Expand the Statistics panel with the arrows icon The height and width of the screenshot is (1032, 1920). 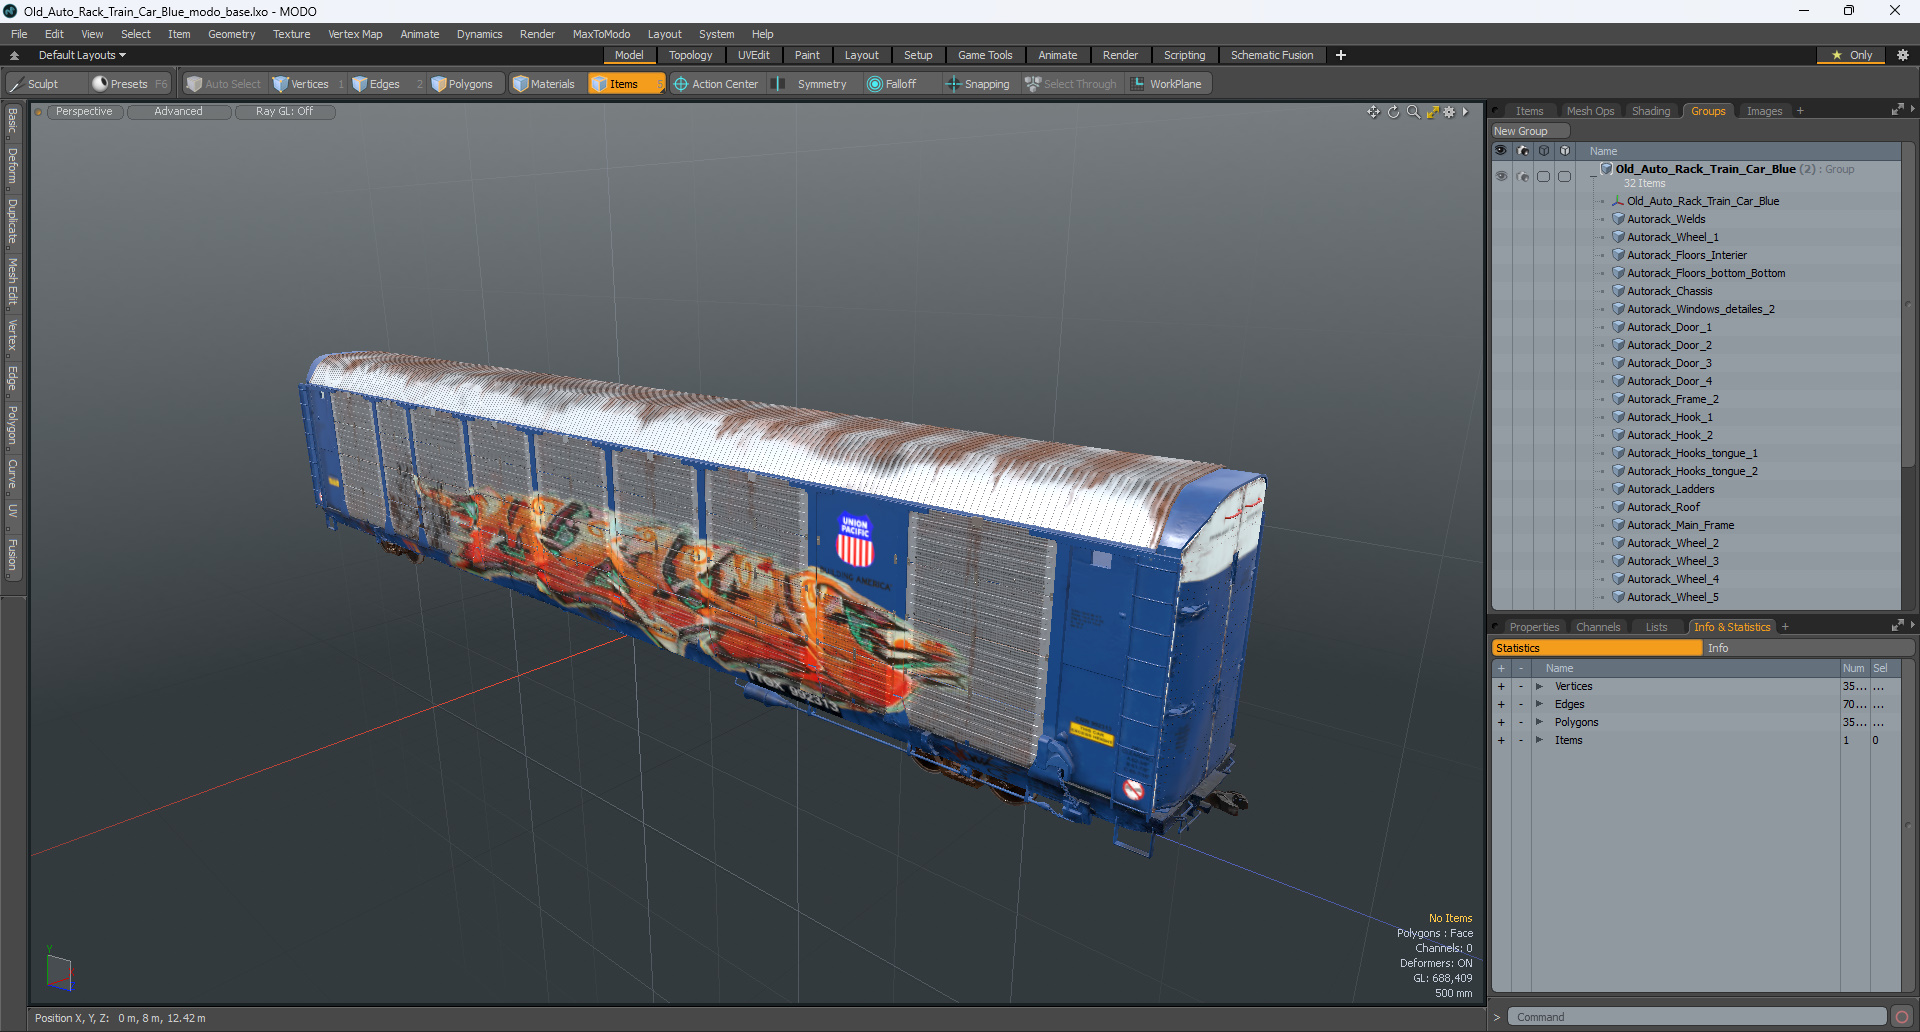[1897, 626]
